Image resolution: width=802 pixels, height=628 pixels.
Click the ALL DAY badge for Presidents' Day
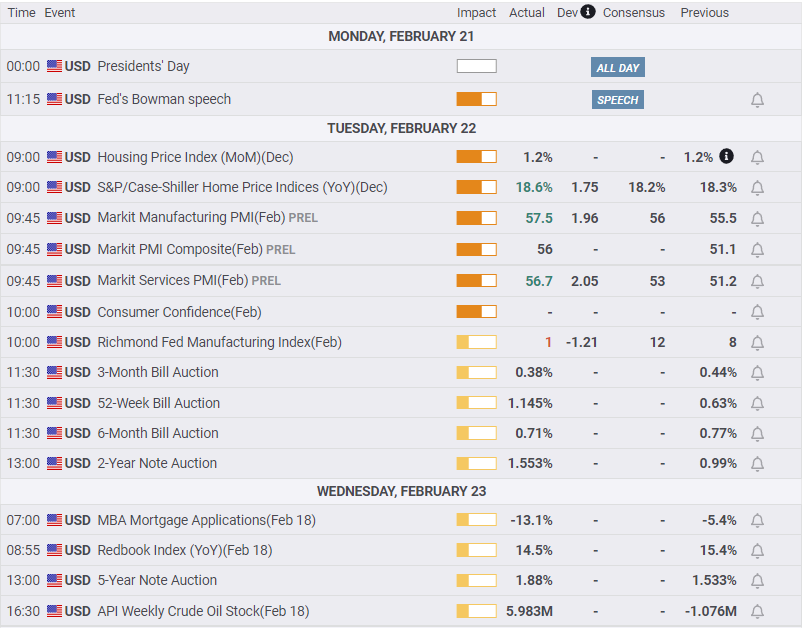pos(617,67)
